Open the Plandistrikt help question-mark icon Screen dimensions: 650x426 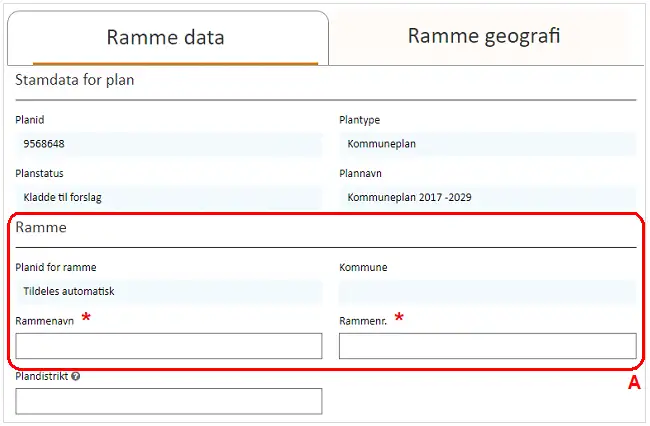pyautogui.click(x=76, y=377)
